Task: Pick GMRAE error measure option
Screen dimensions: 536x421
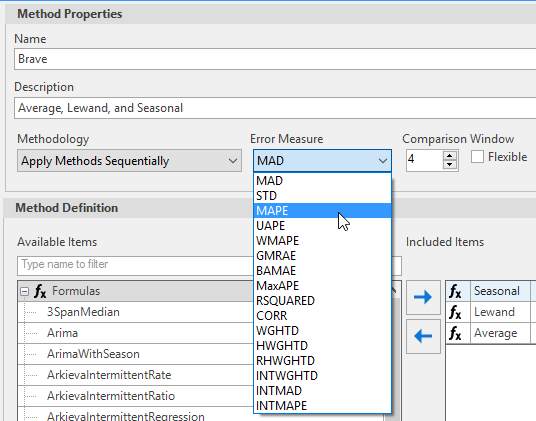Action: coord(322,256)
